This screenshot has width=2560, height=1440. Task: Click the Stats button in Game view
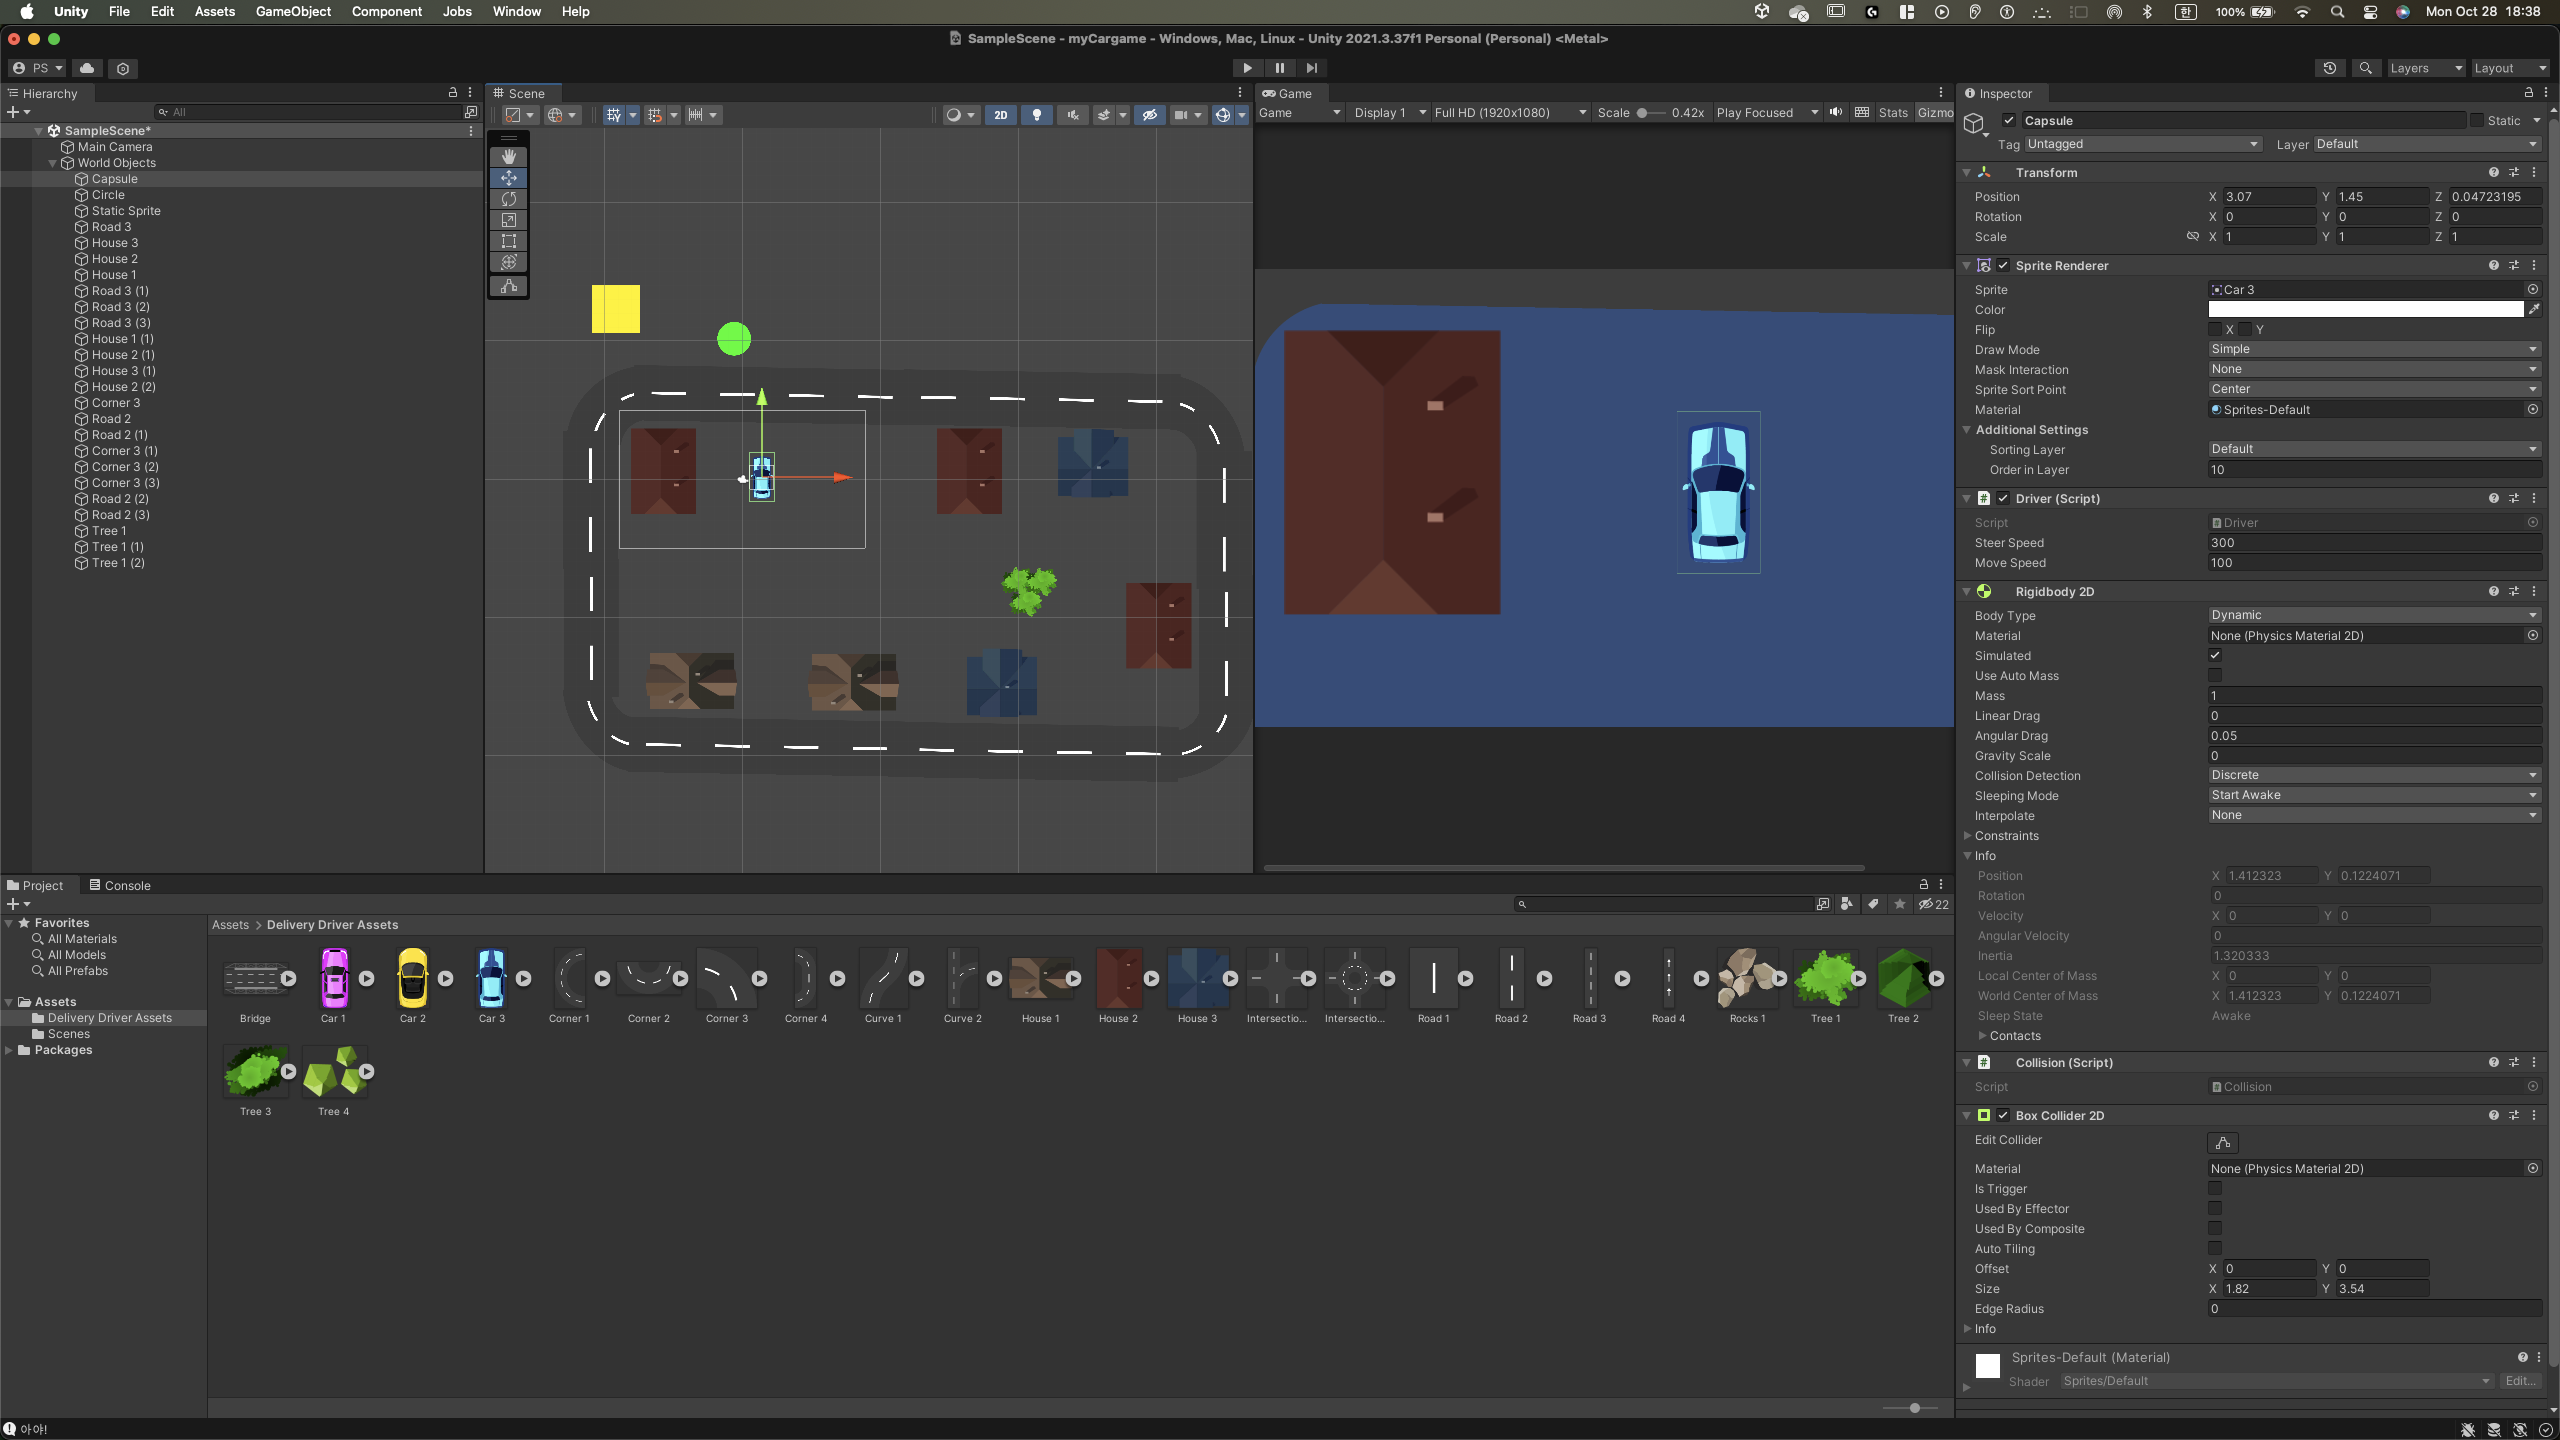tap(1892, 113)
